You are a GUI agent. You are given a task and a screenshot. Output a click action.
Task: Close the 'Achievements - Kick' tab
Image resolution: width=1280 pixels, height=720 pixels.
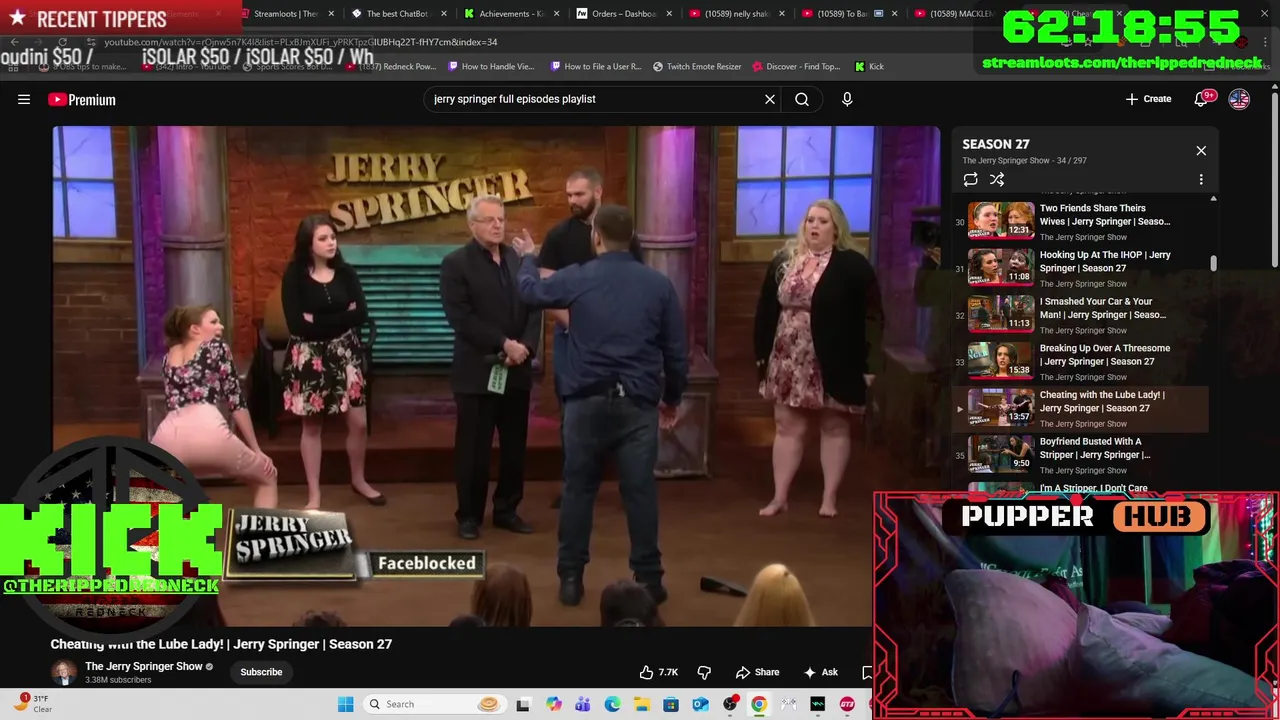coord(557,14)
